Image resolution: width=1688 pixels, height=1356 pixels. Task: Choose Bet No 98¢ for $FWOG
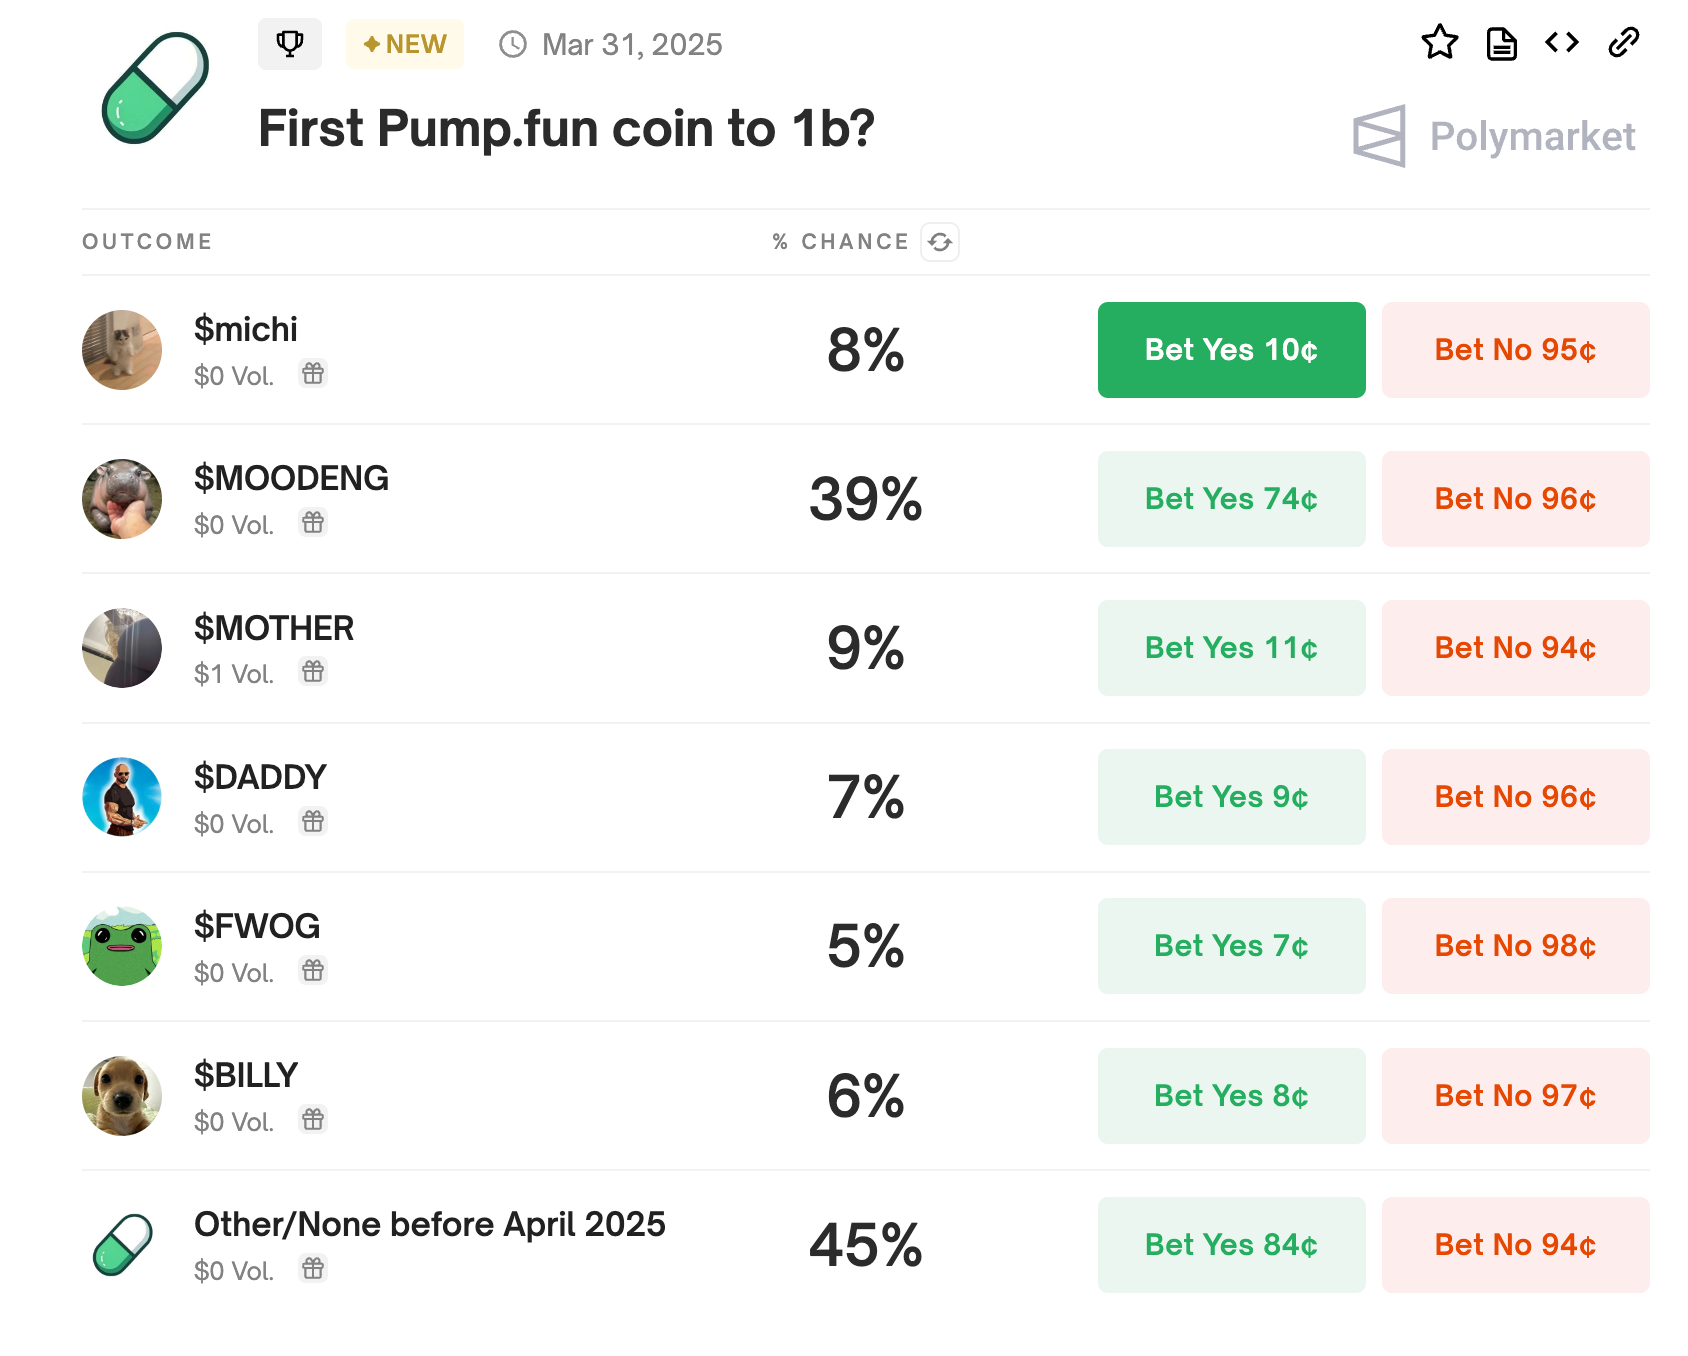click(x=1515, y=946)
